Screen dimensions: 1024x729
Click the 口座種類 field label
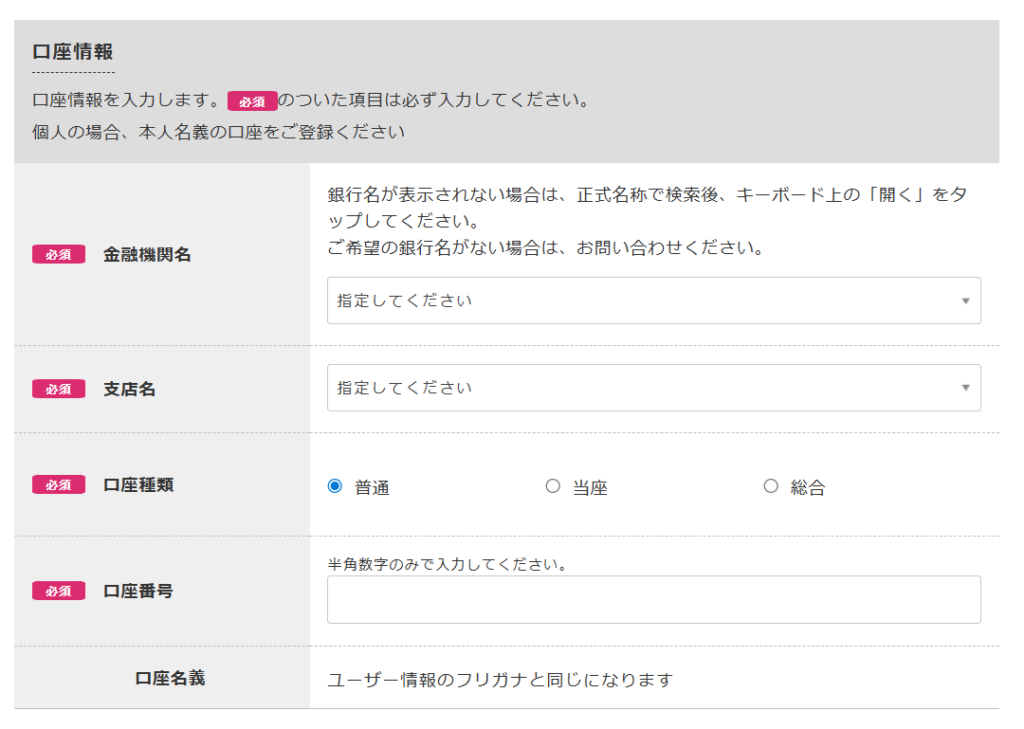(x=139, y=485)
